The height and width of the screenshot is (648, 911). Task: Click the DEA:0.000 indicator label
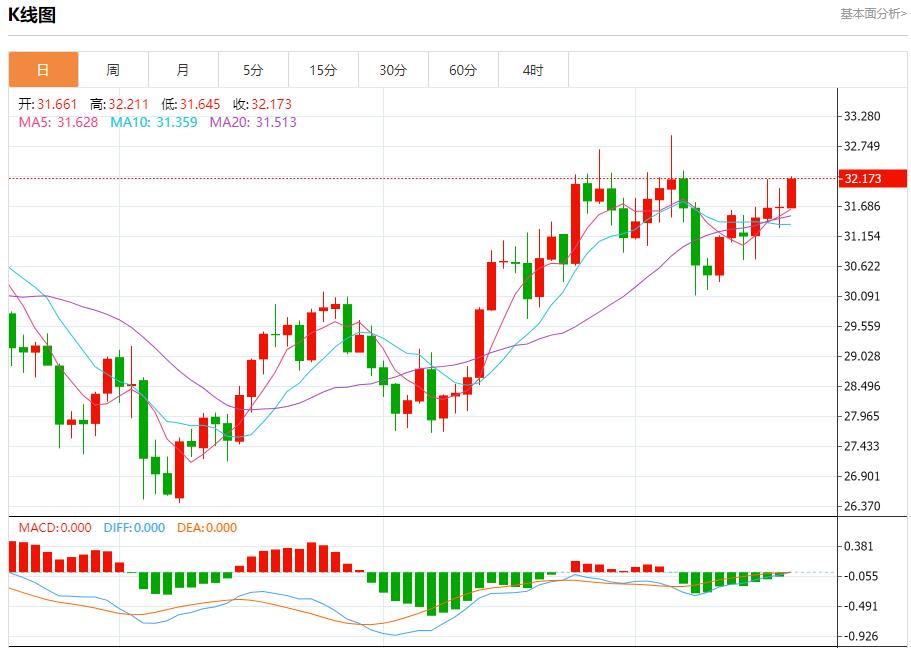[x=207, y=528]
